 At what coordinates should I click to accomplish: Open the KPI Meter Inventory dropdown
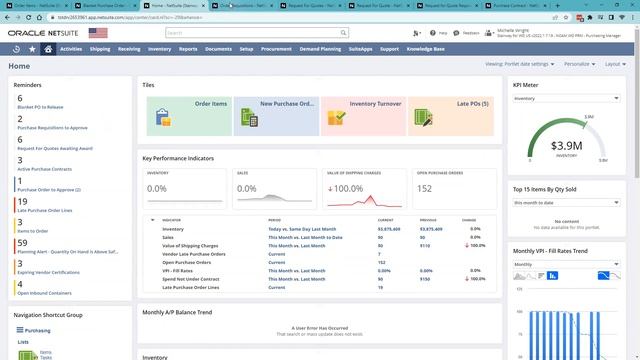click(567, 98)
